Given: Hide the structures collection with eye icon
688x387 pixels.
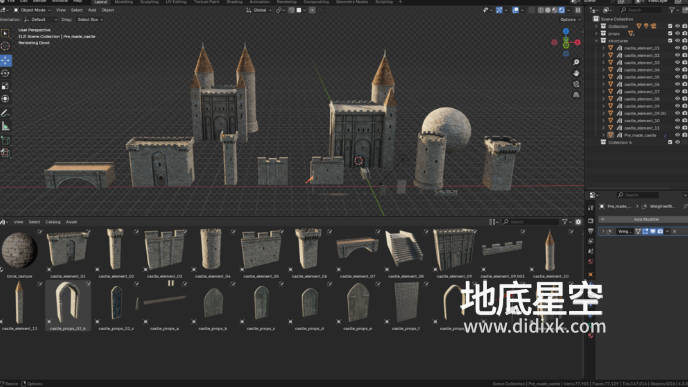Looking at the screenshot, I should pyautogui.click(x=677, y=41).
